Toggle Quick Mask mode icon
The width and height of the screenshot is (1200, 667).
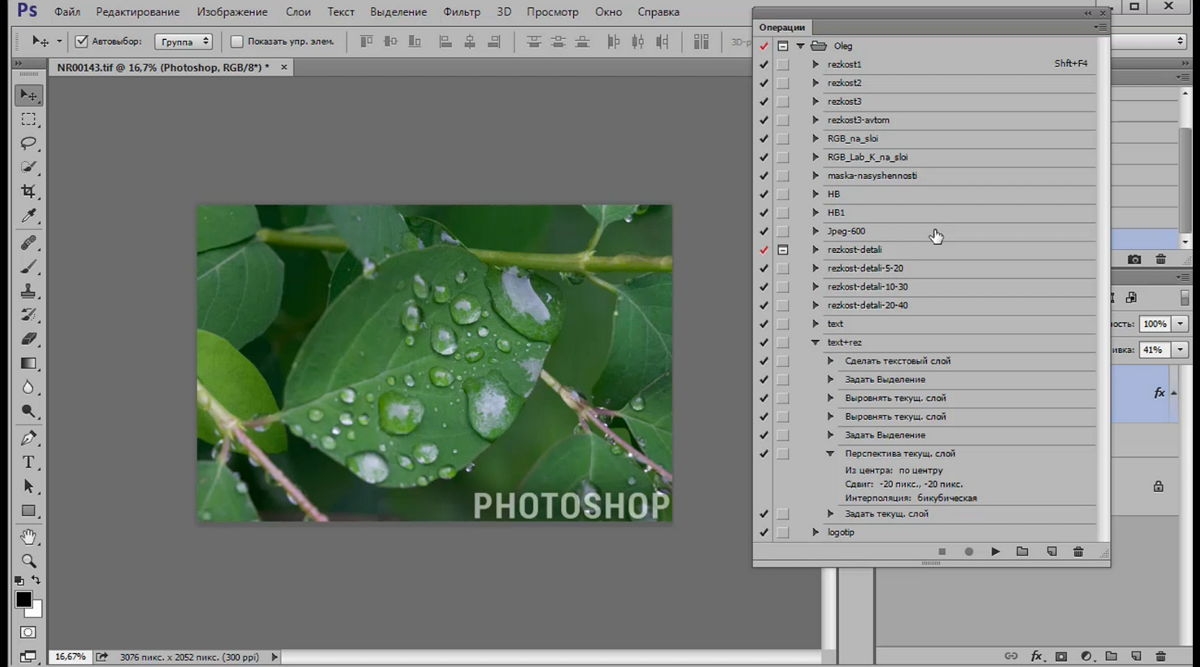(x=28, y=632)
